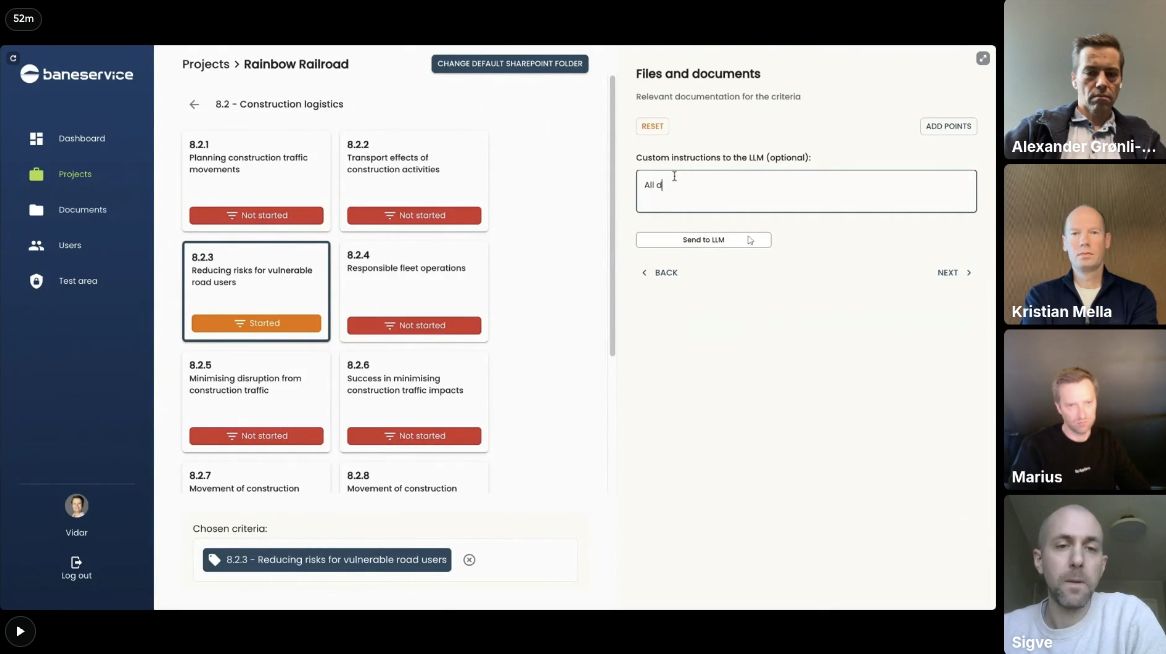
Task: Open 8.2.5 Minimising disruption card
Action: click(x=257, y=402)
